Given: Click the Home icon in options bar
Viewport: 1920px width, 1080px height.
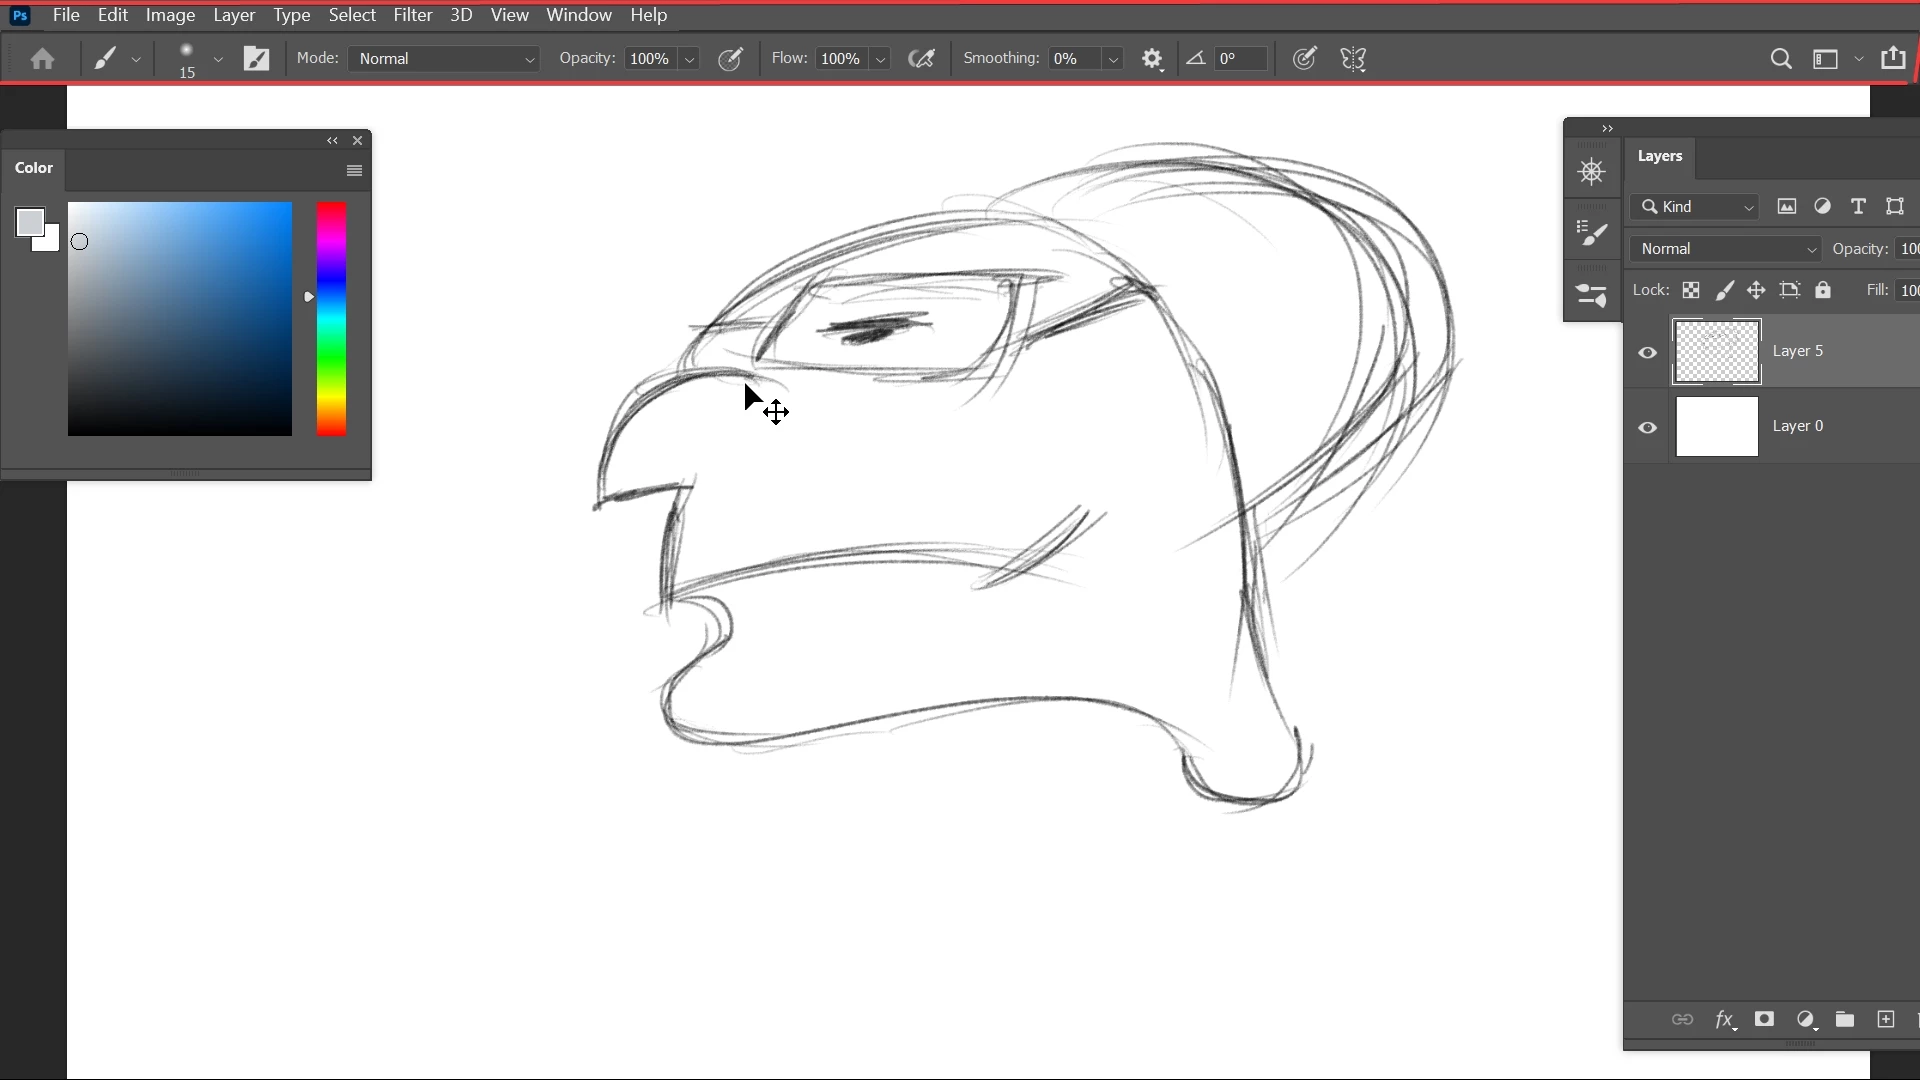Looking at the screenshot, I should 42,59.
